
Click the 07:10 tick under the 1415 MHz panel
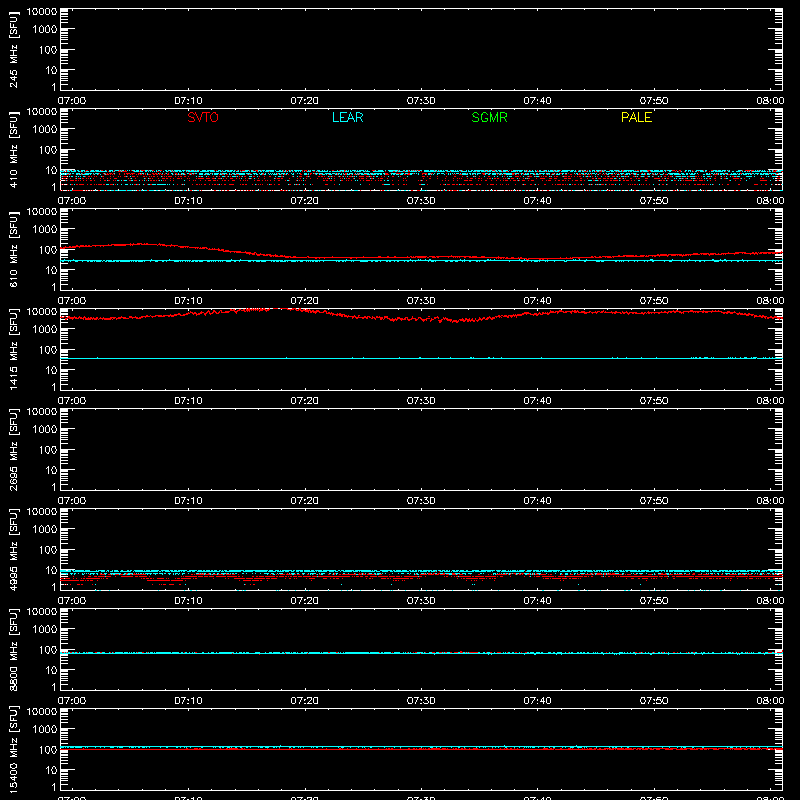[x=188, y=401]
